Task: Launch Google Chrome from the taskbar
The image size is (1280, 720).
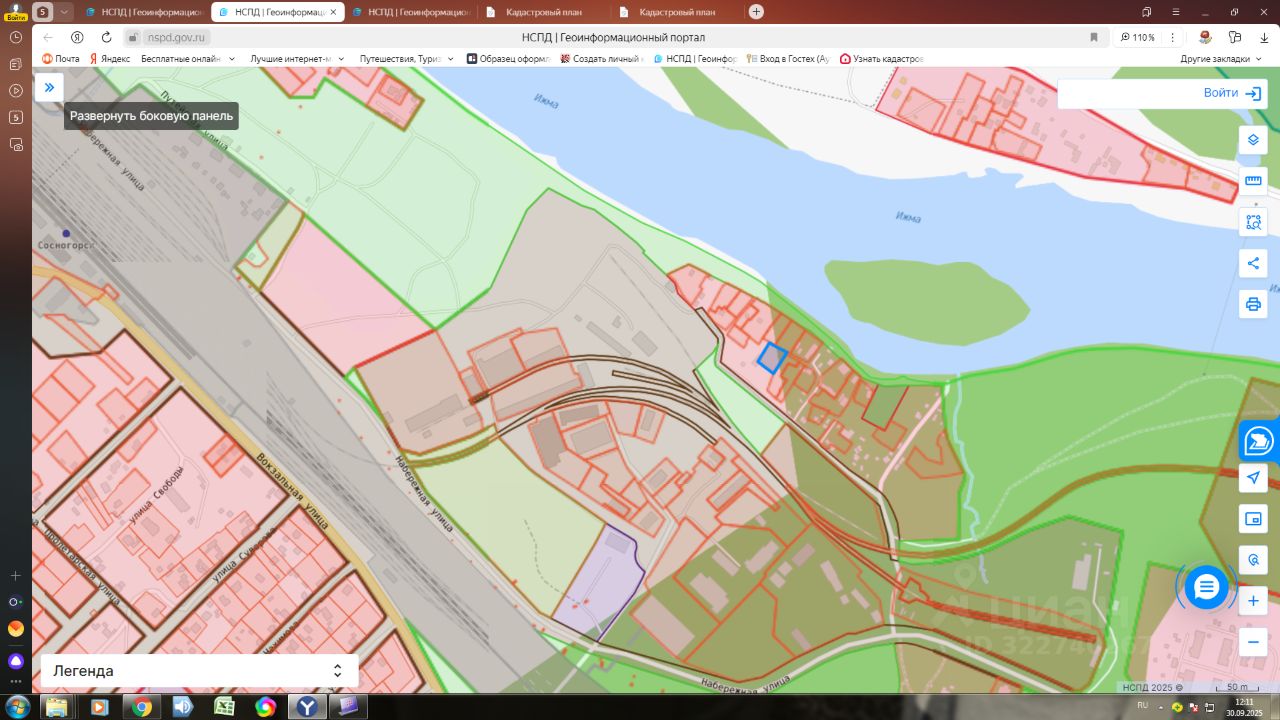Action: pos(141,707)
